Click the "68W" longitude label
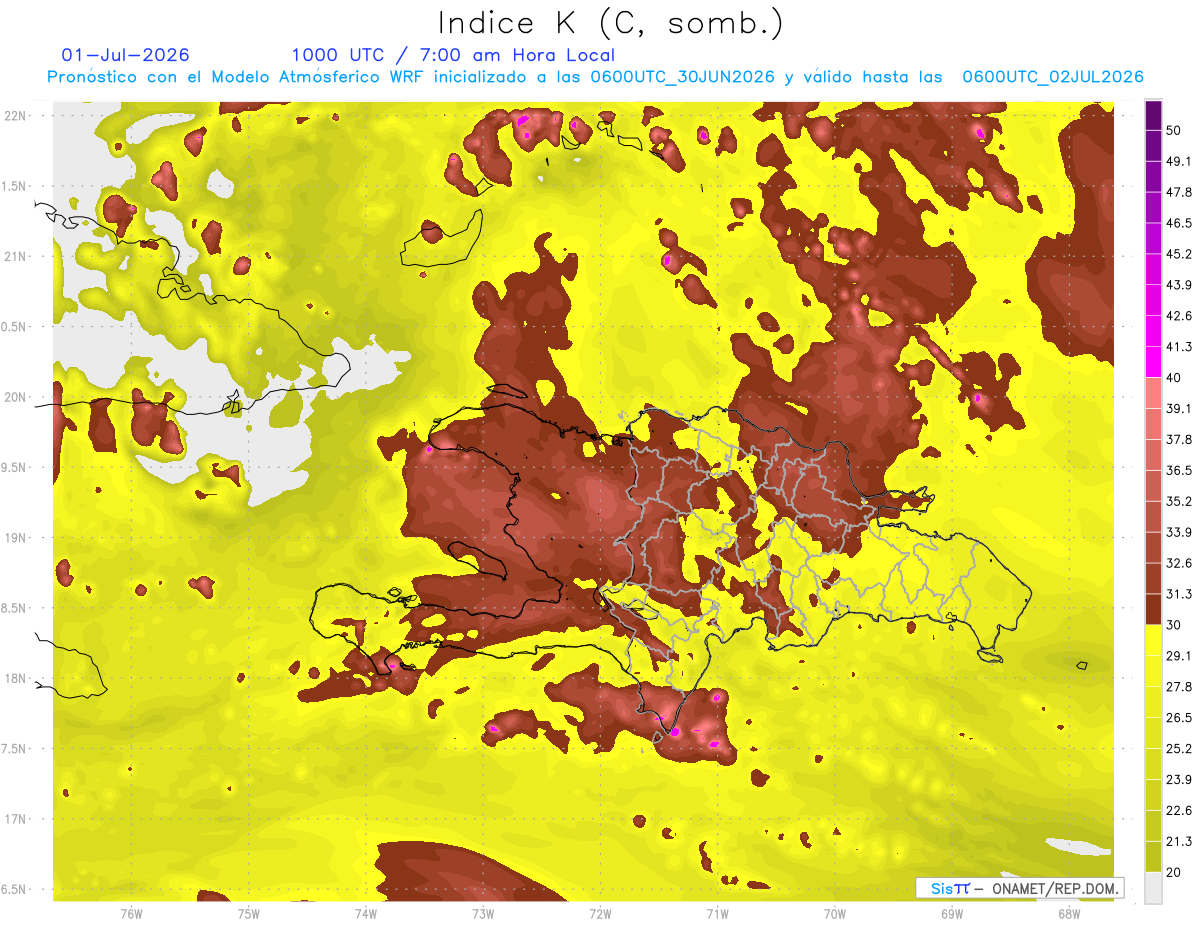Viewport: 1200px width, 927px height. pyautogui.click(x=1069, y=914)
